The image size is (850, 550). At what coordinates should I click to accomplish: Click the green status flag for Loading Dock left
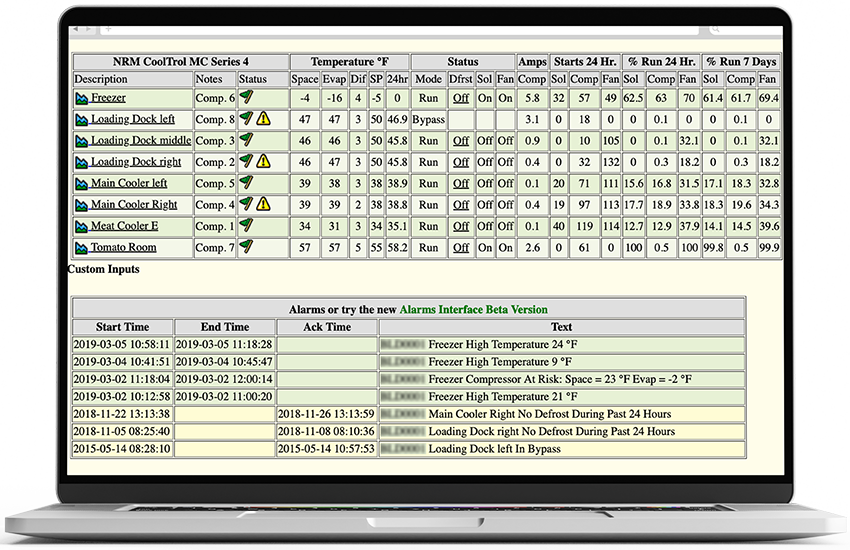tap(246, 118)
